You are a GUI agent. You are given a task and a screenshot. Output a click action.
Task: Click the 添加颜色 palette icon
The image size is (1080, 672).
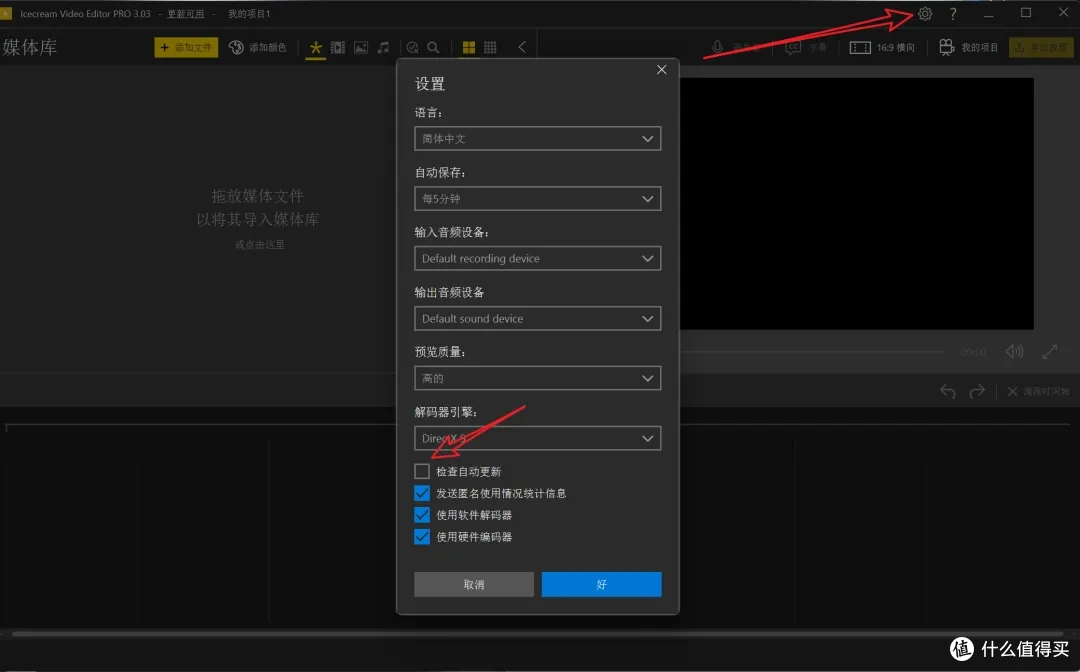[236, 48]
